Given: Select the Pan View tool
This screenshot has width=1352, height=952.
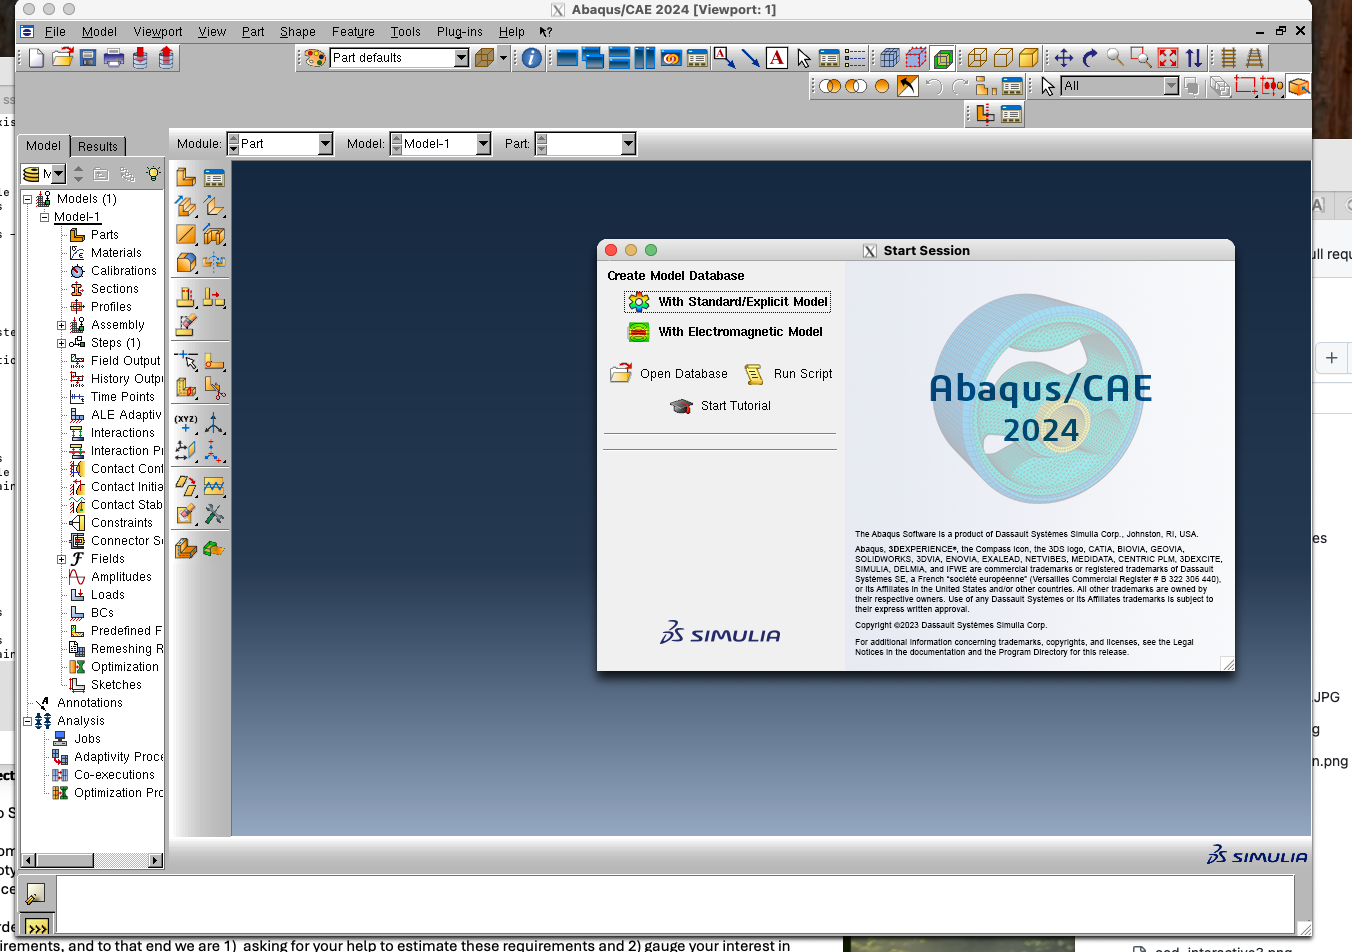Looking at the screenshot, I should click(x=1064, y=58).
